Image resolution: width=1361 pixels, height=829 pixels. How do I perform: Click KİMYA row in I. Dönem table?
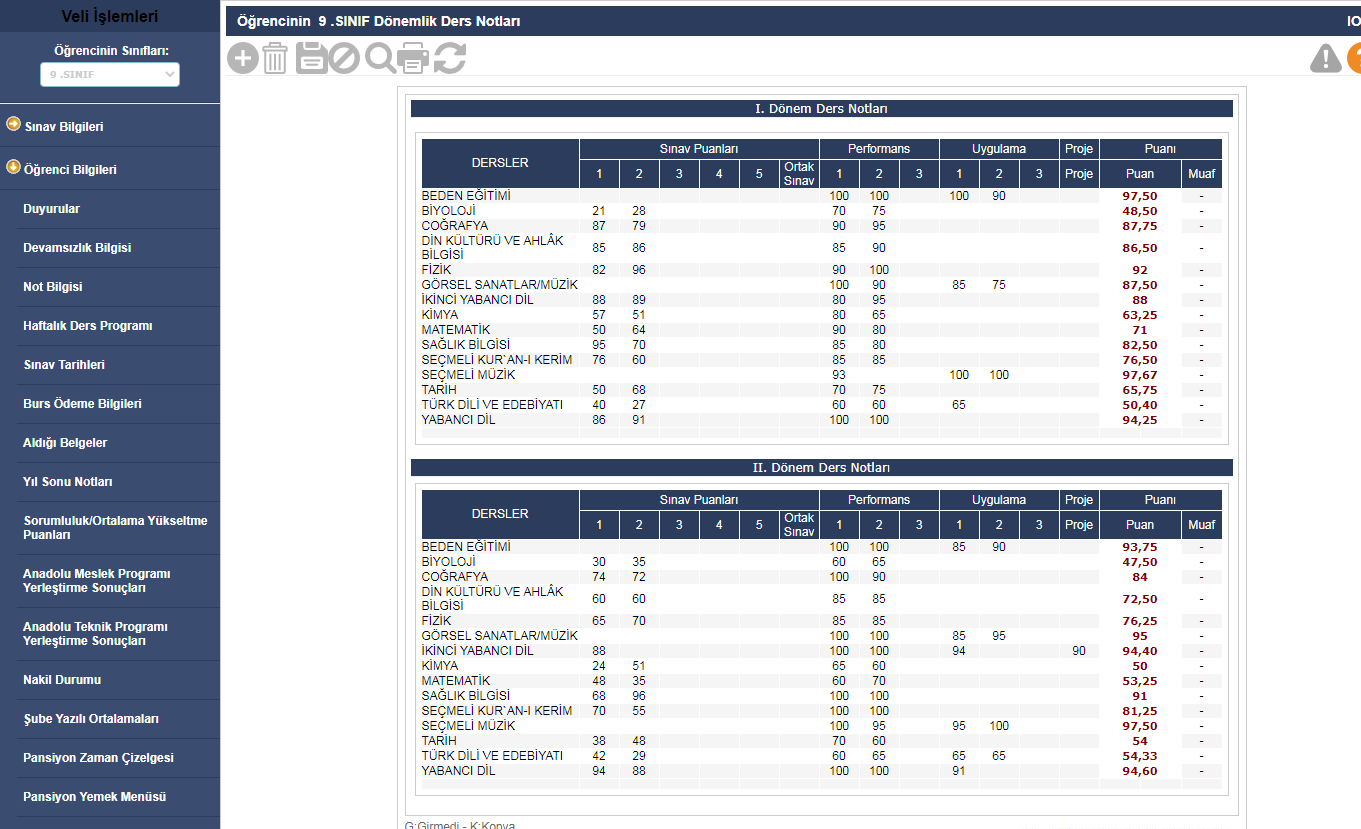(822, 315)
